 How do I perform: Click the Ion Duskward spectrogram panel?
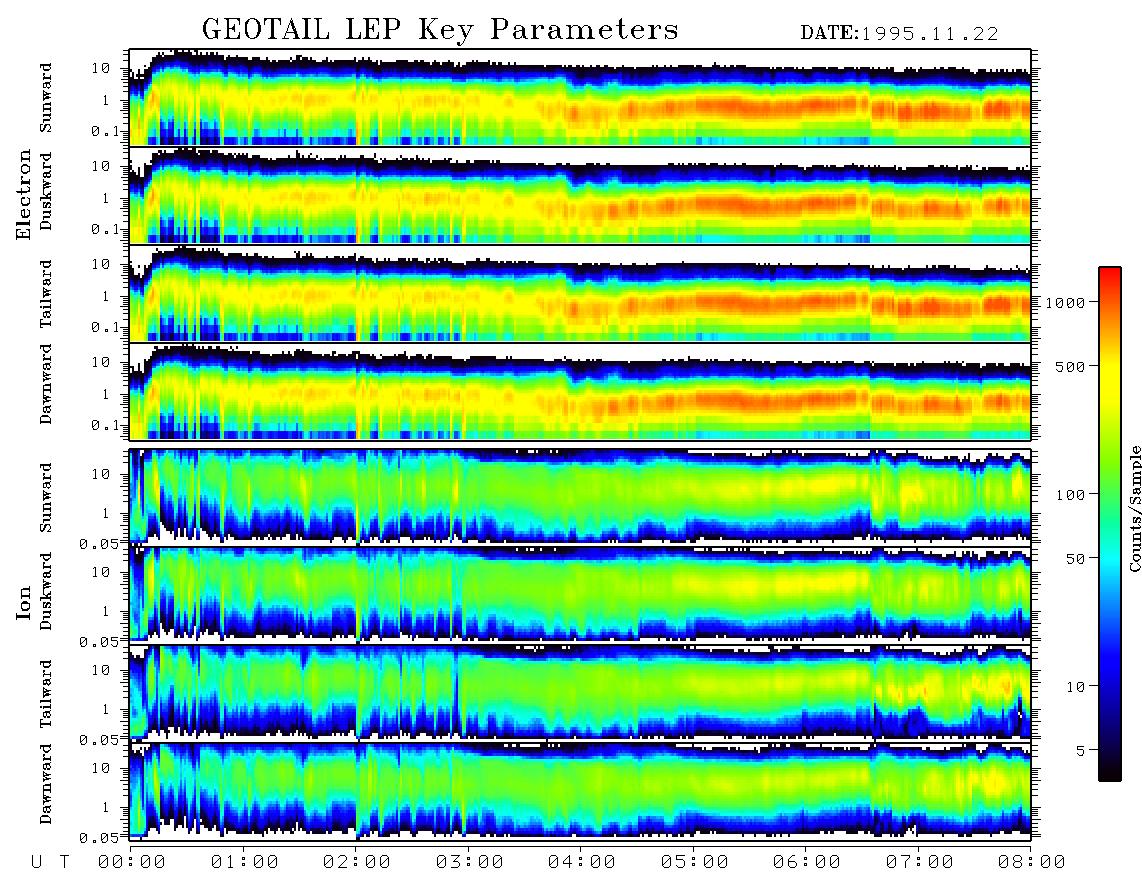click(x=580, y=594)
